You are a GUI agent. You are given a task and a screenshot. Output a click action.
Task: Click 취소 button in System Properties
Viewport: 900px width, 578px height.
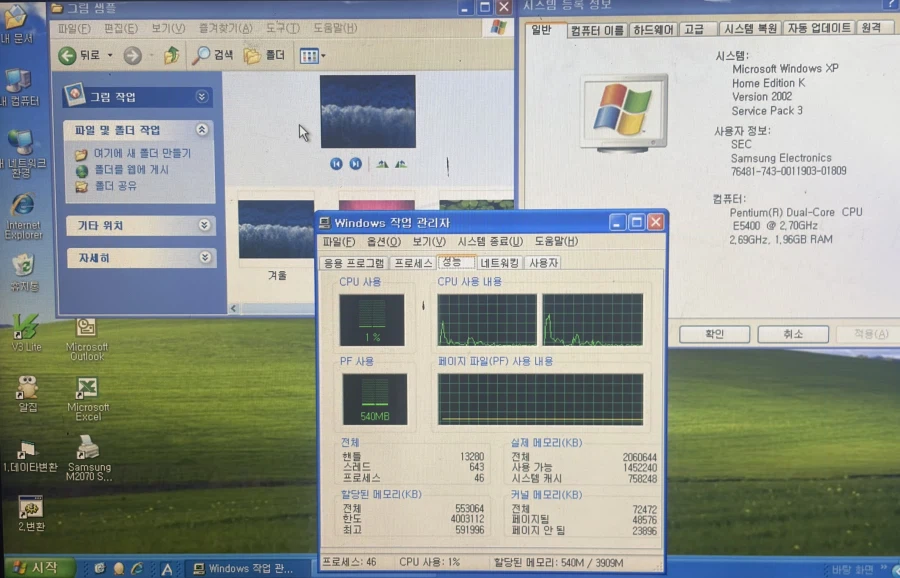tap(793, 334)
